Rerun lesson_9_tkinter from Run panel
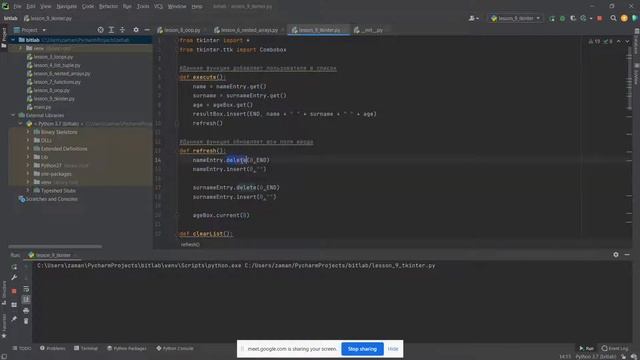640x360 pixels. (x=14, y=267)
